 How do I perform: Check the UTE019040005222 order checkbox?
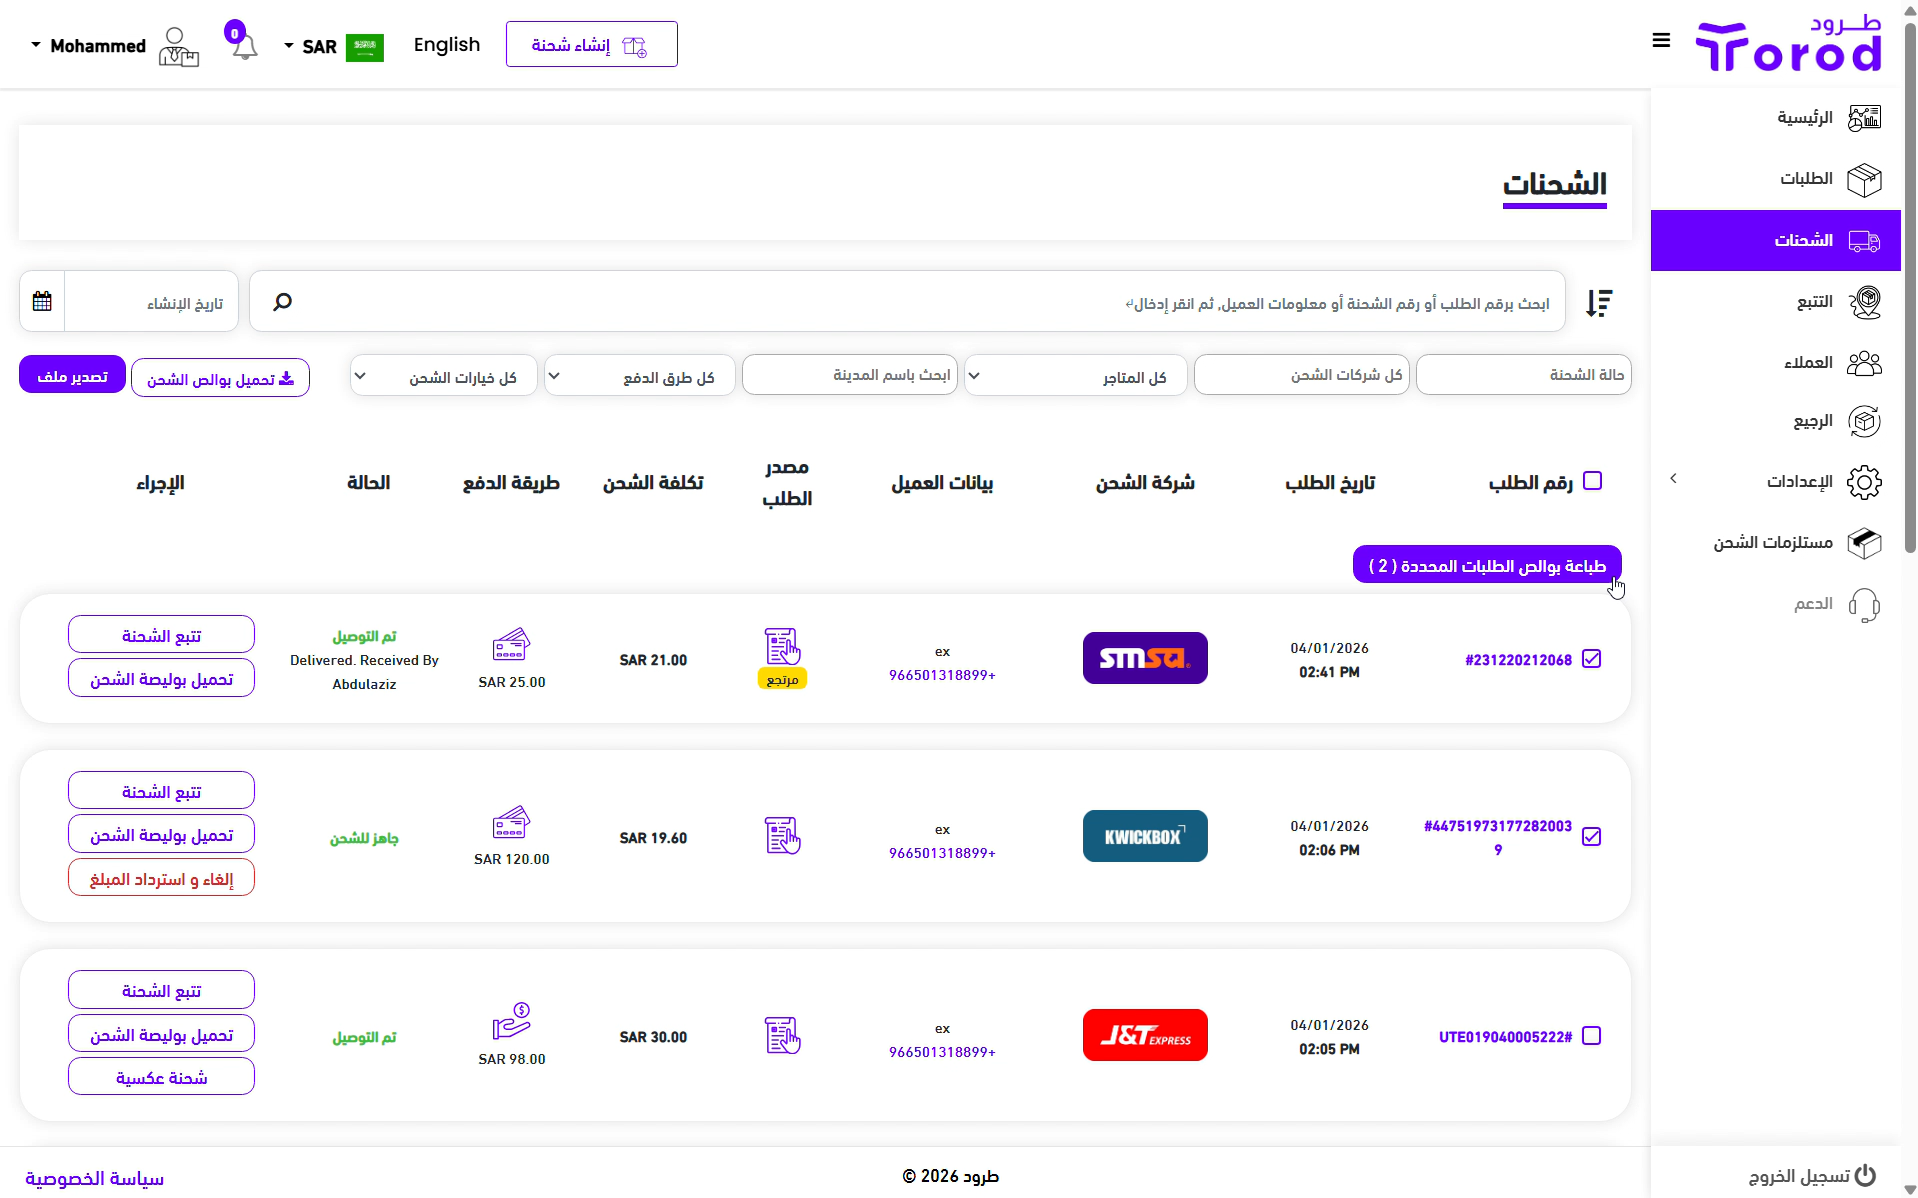pyautogui.click(x=1592, y=1036)
